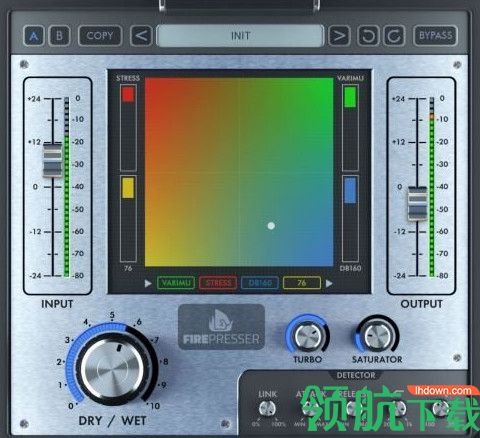The width and height of the screenshot is (480, 438).
Task: Click the COPY button
Action: 100,35
